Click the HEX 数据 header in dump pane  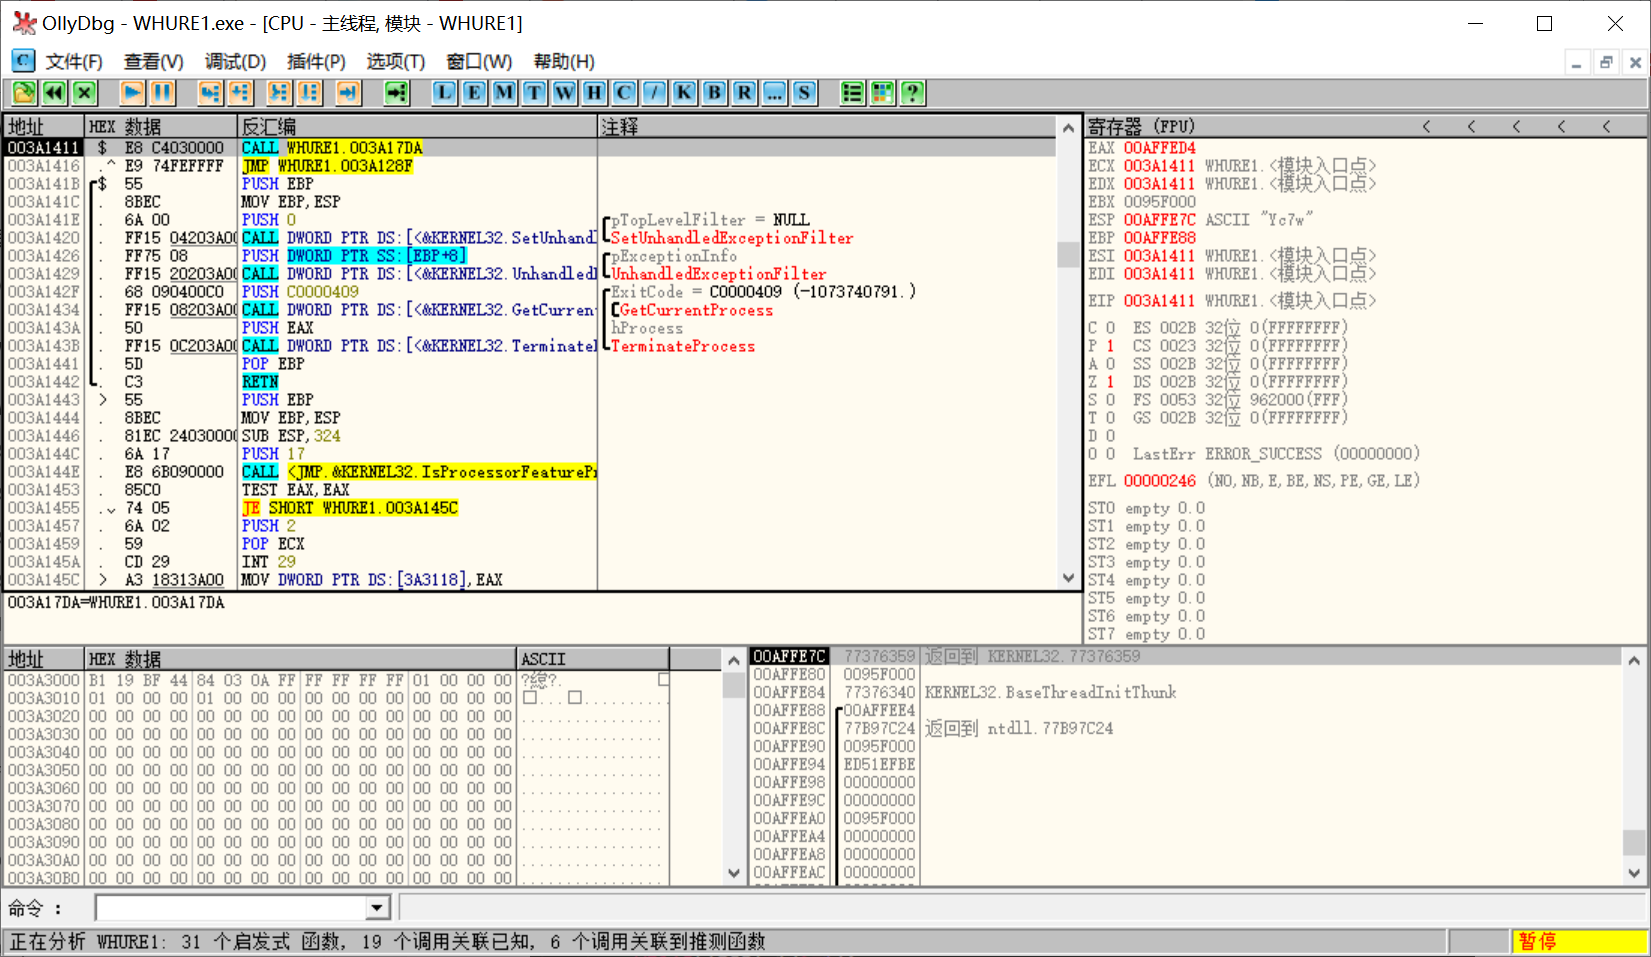click(x=300, y=659)
